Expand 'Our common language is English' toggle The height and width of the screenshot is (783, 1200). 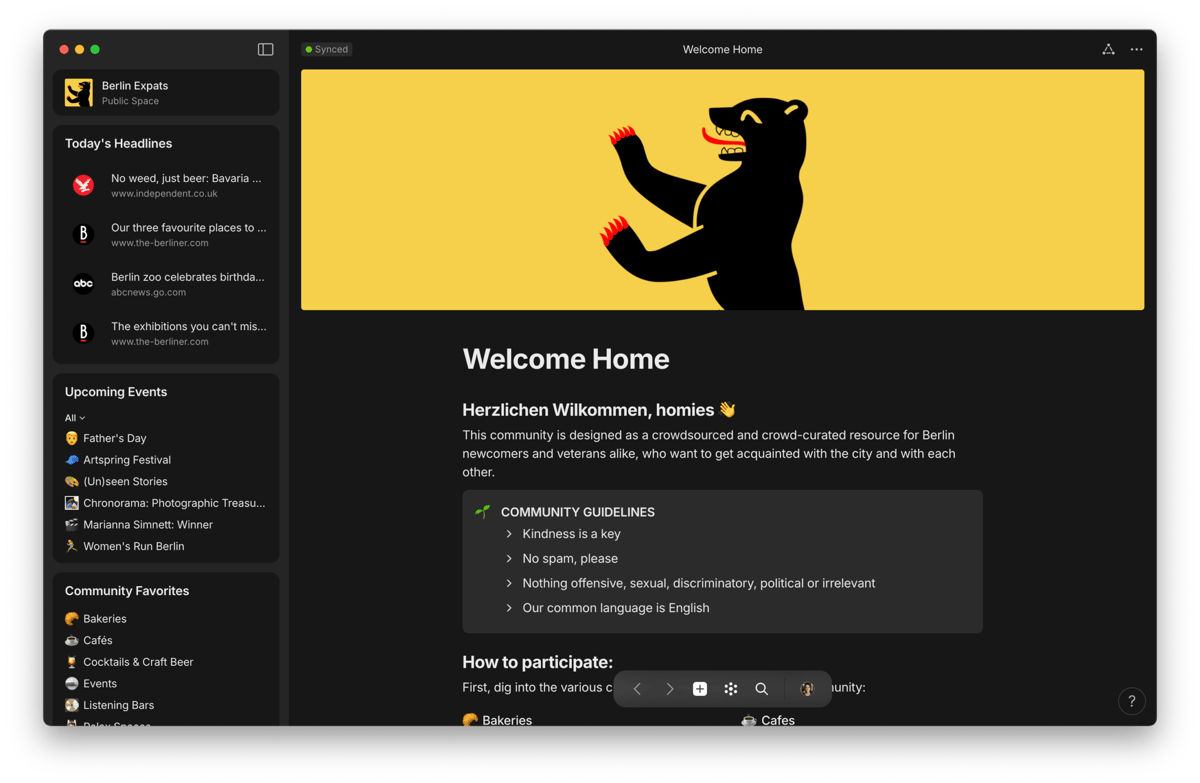[509, 608]
